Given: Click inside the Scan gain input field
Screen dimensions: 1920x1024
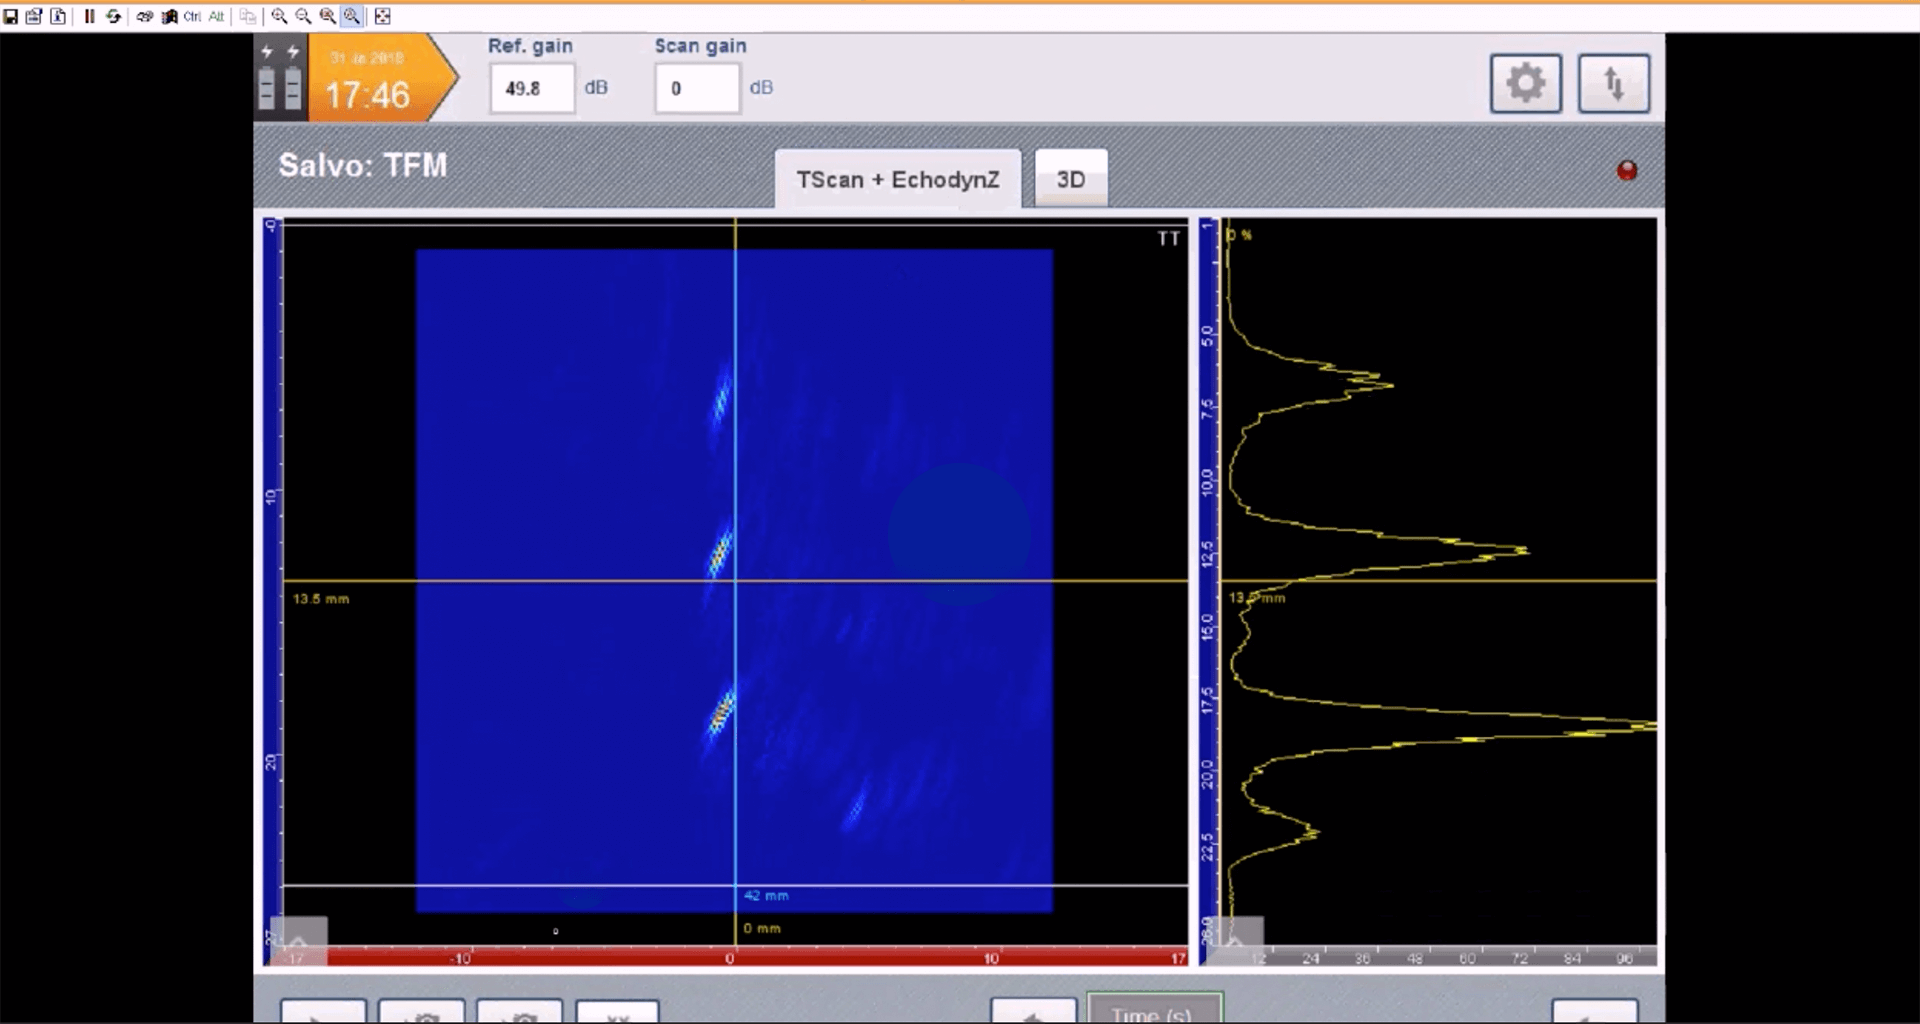Looking at the screenshot, I should [x=697, y=88].
